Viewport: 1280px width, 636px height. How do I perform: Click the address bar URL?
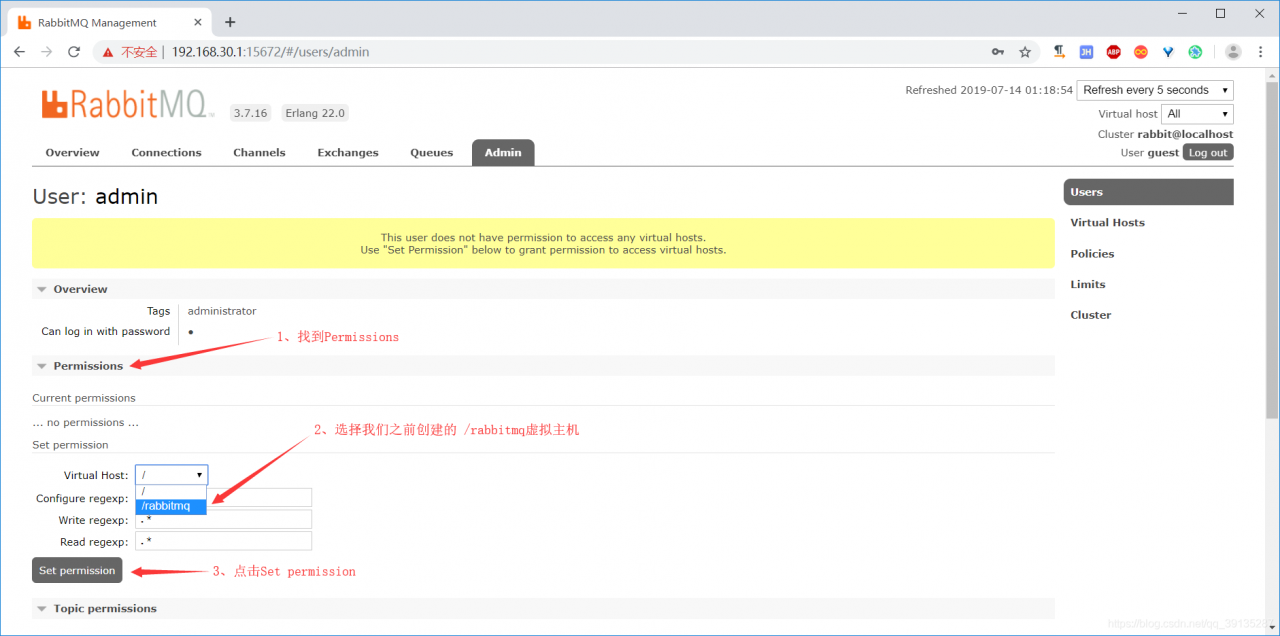pyautogui.click(x=270, y=52)
